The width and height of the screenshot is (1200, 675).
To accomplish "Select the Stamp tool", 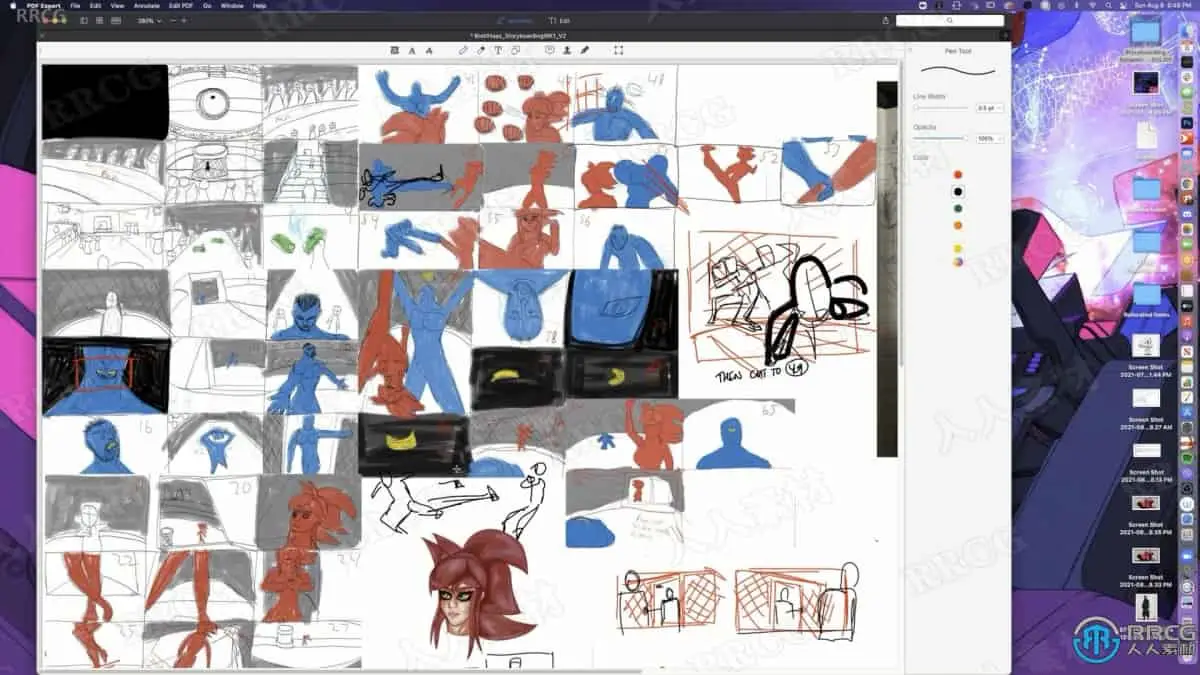I will [x=567, y=50].
